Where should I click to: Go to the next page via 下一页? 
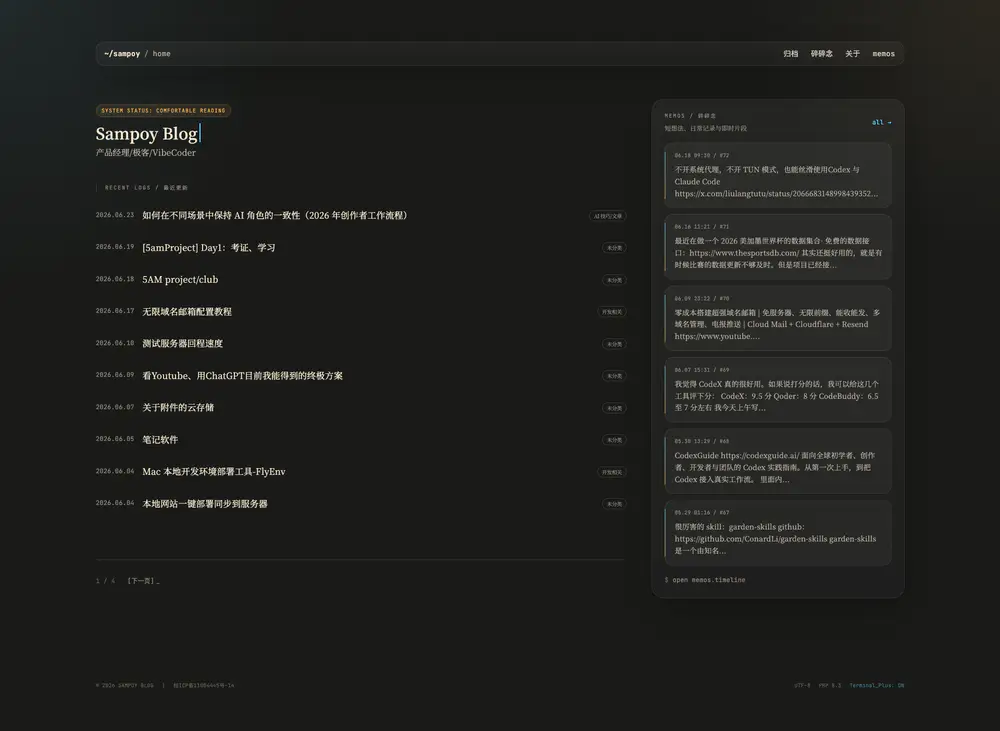coord(143,581)
